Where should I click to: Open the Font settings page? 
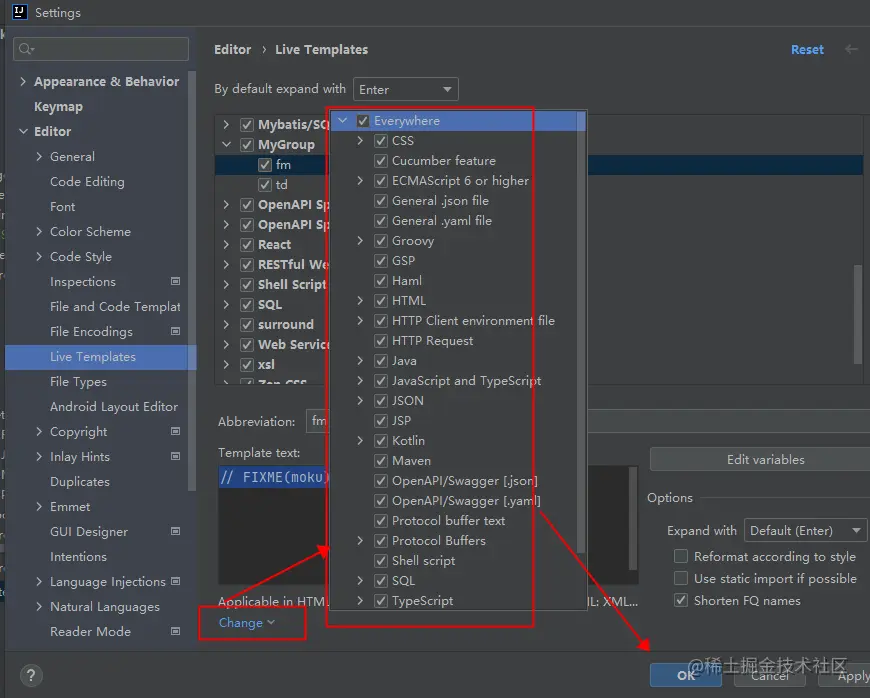point(62,206)
